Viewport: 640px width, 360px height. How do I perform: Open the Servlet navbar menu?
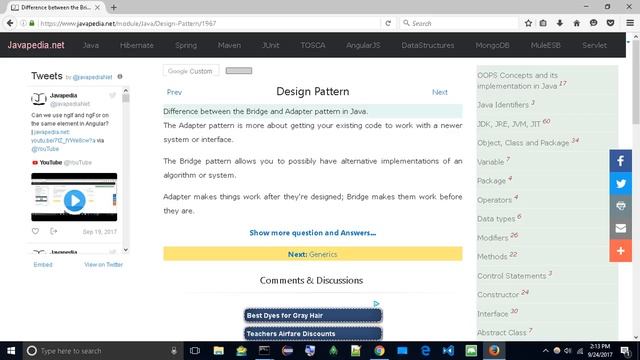[594, 45]
